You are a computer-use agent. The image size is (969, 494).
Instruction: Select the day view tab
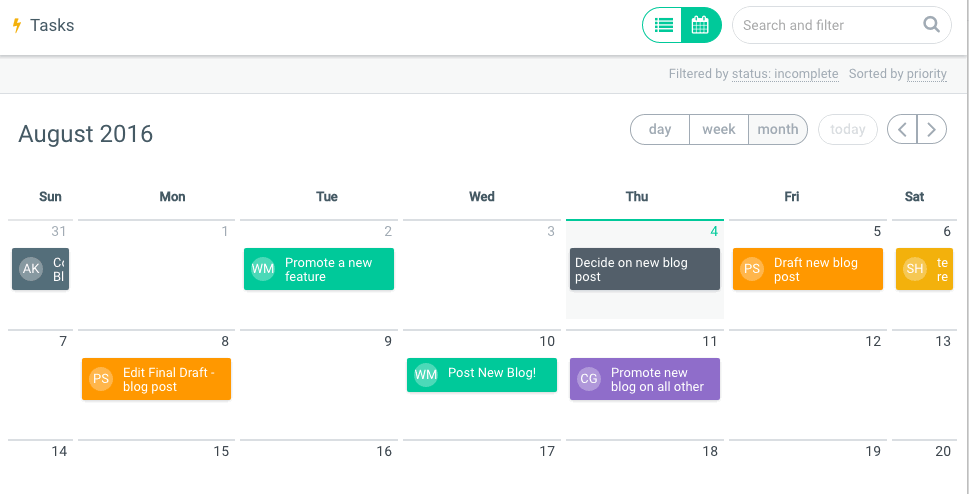tap(660, 129)
